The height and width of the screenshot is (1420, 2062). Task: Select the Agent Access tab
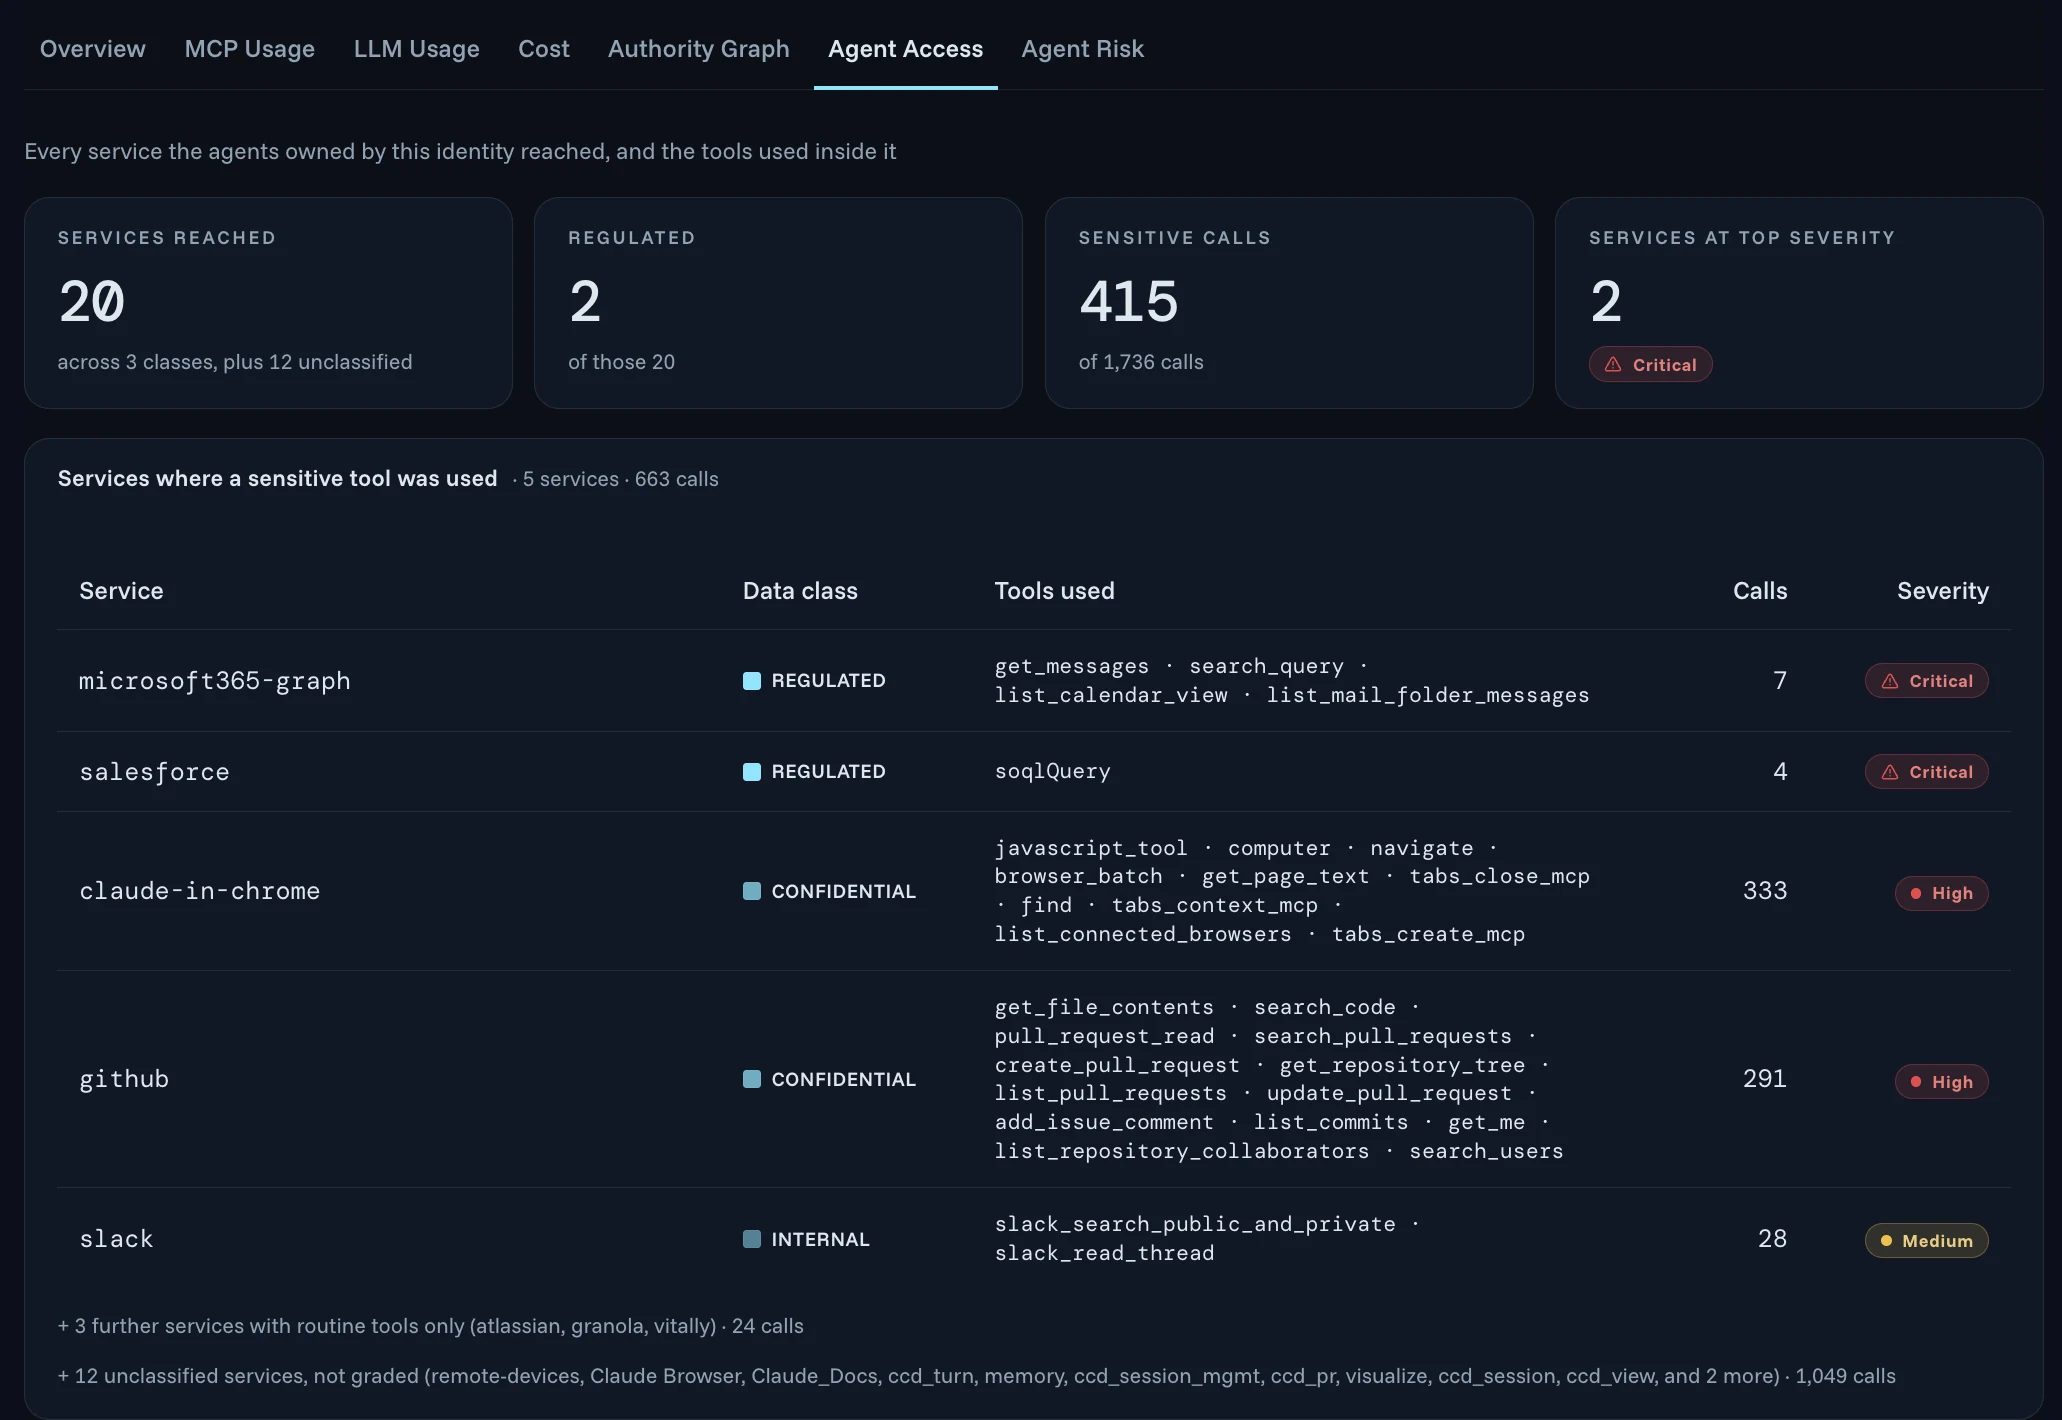point(905,49)
